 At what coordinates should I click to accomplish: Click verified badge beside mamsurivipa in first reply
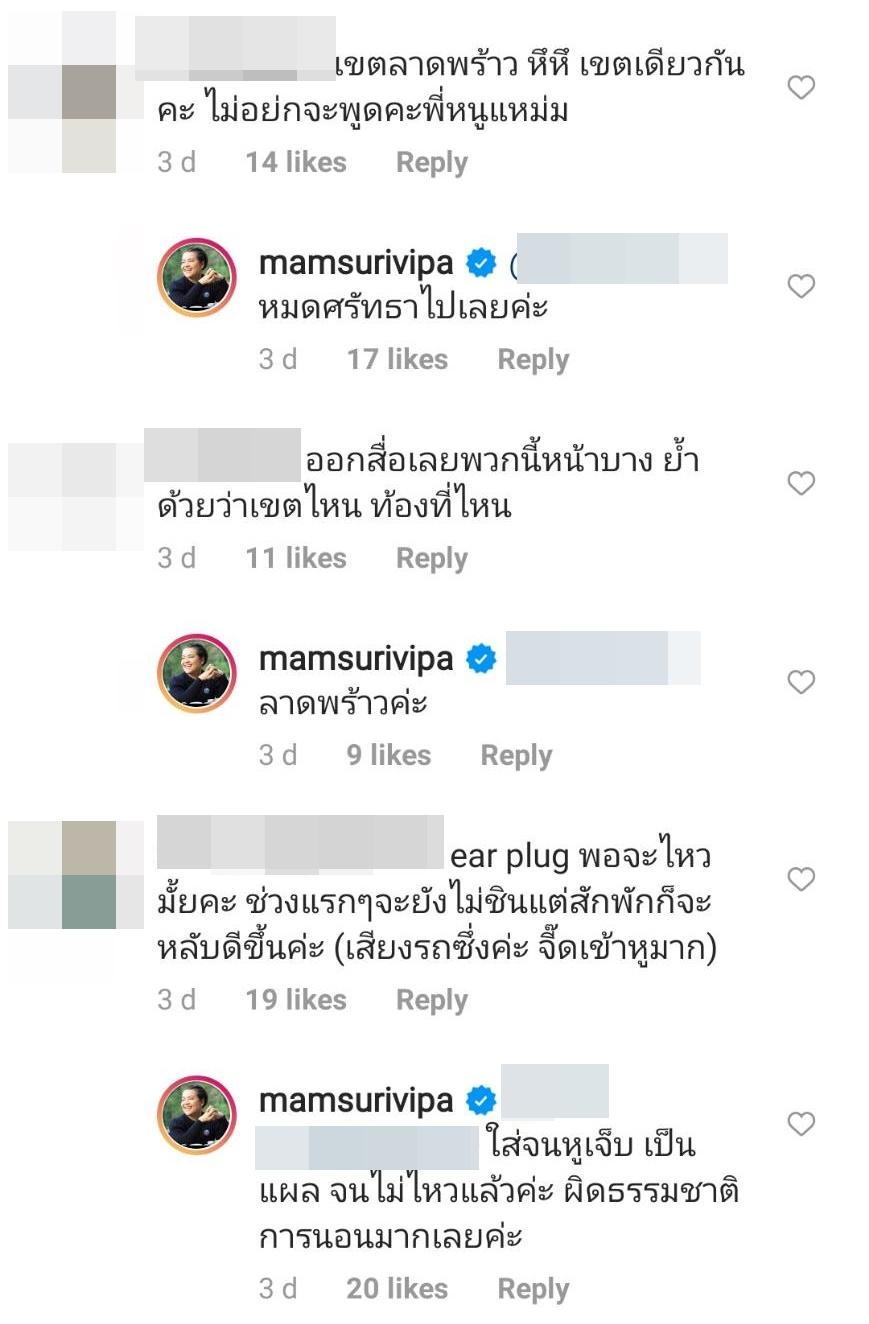tap(482, 264)
